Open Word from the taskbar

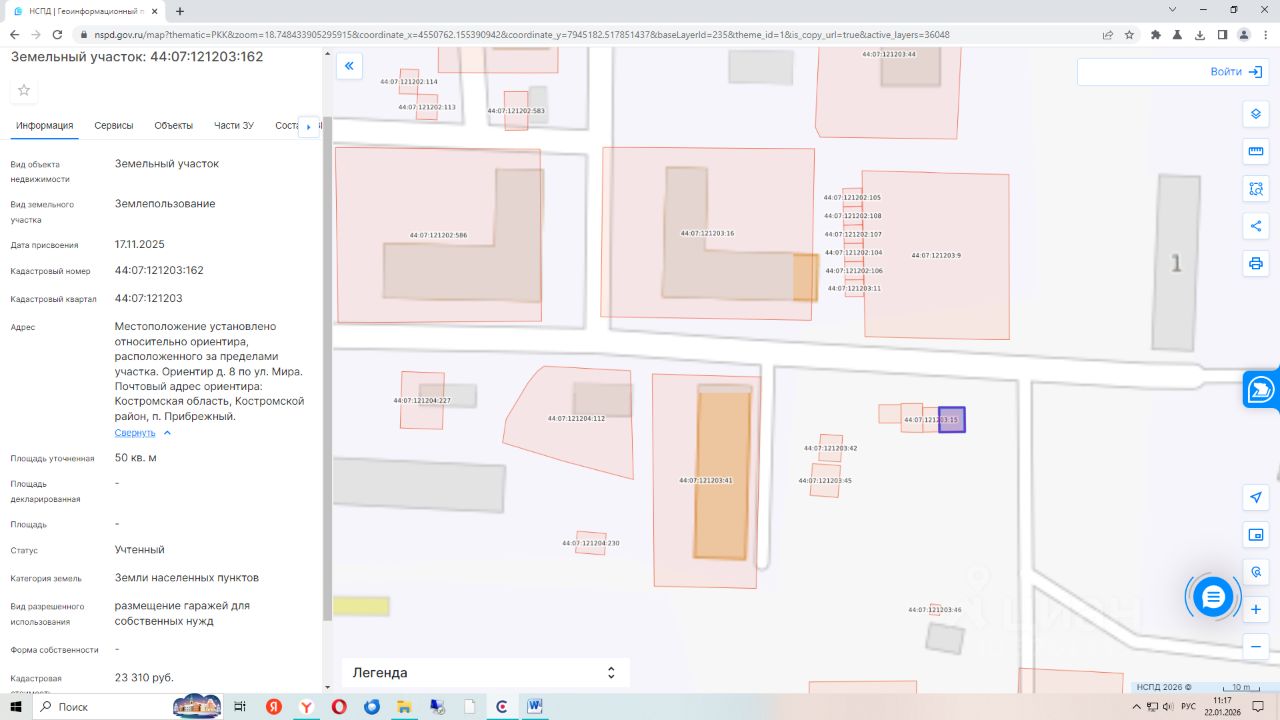535,706
